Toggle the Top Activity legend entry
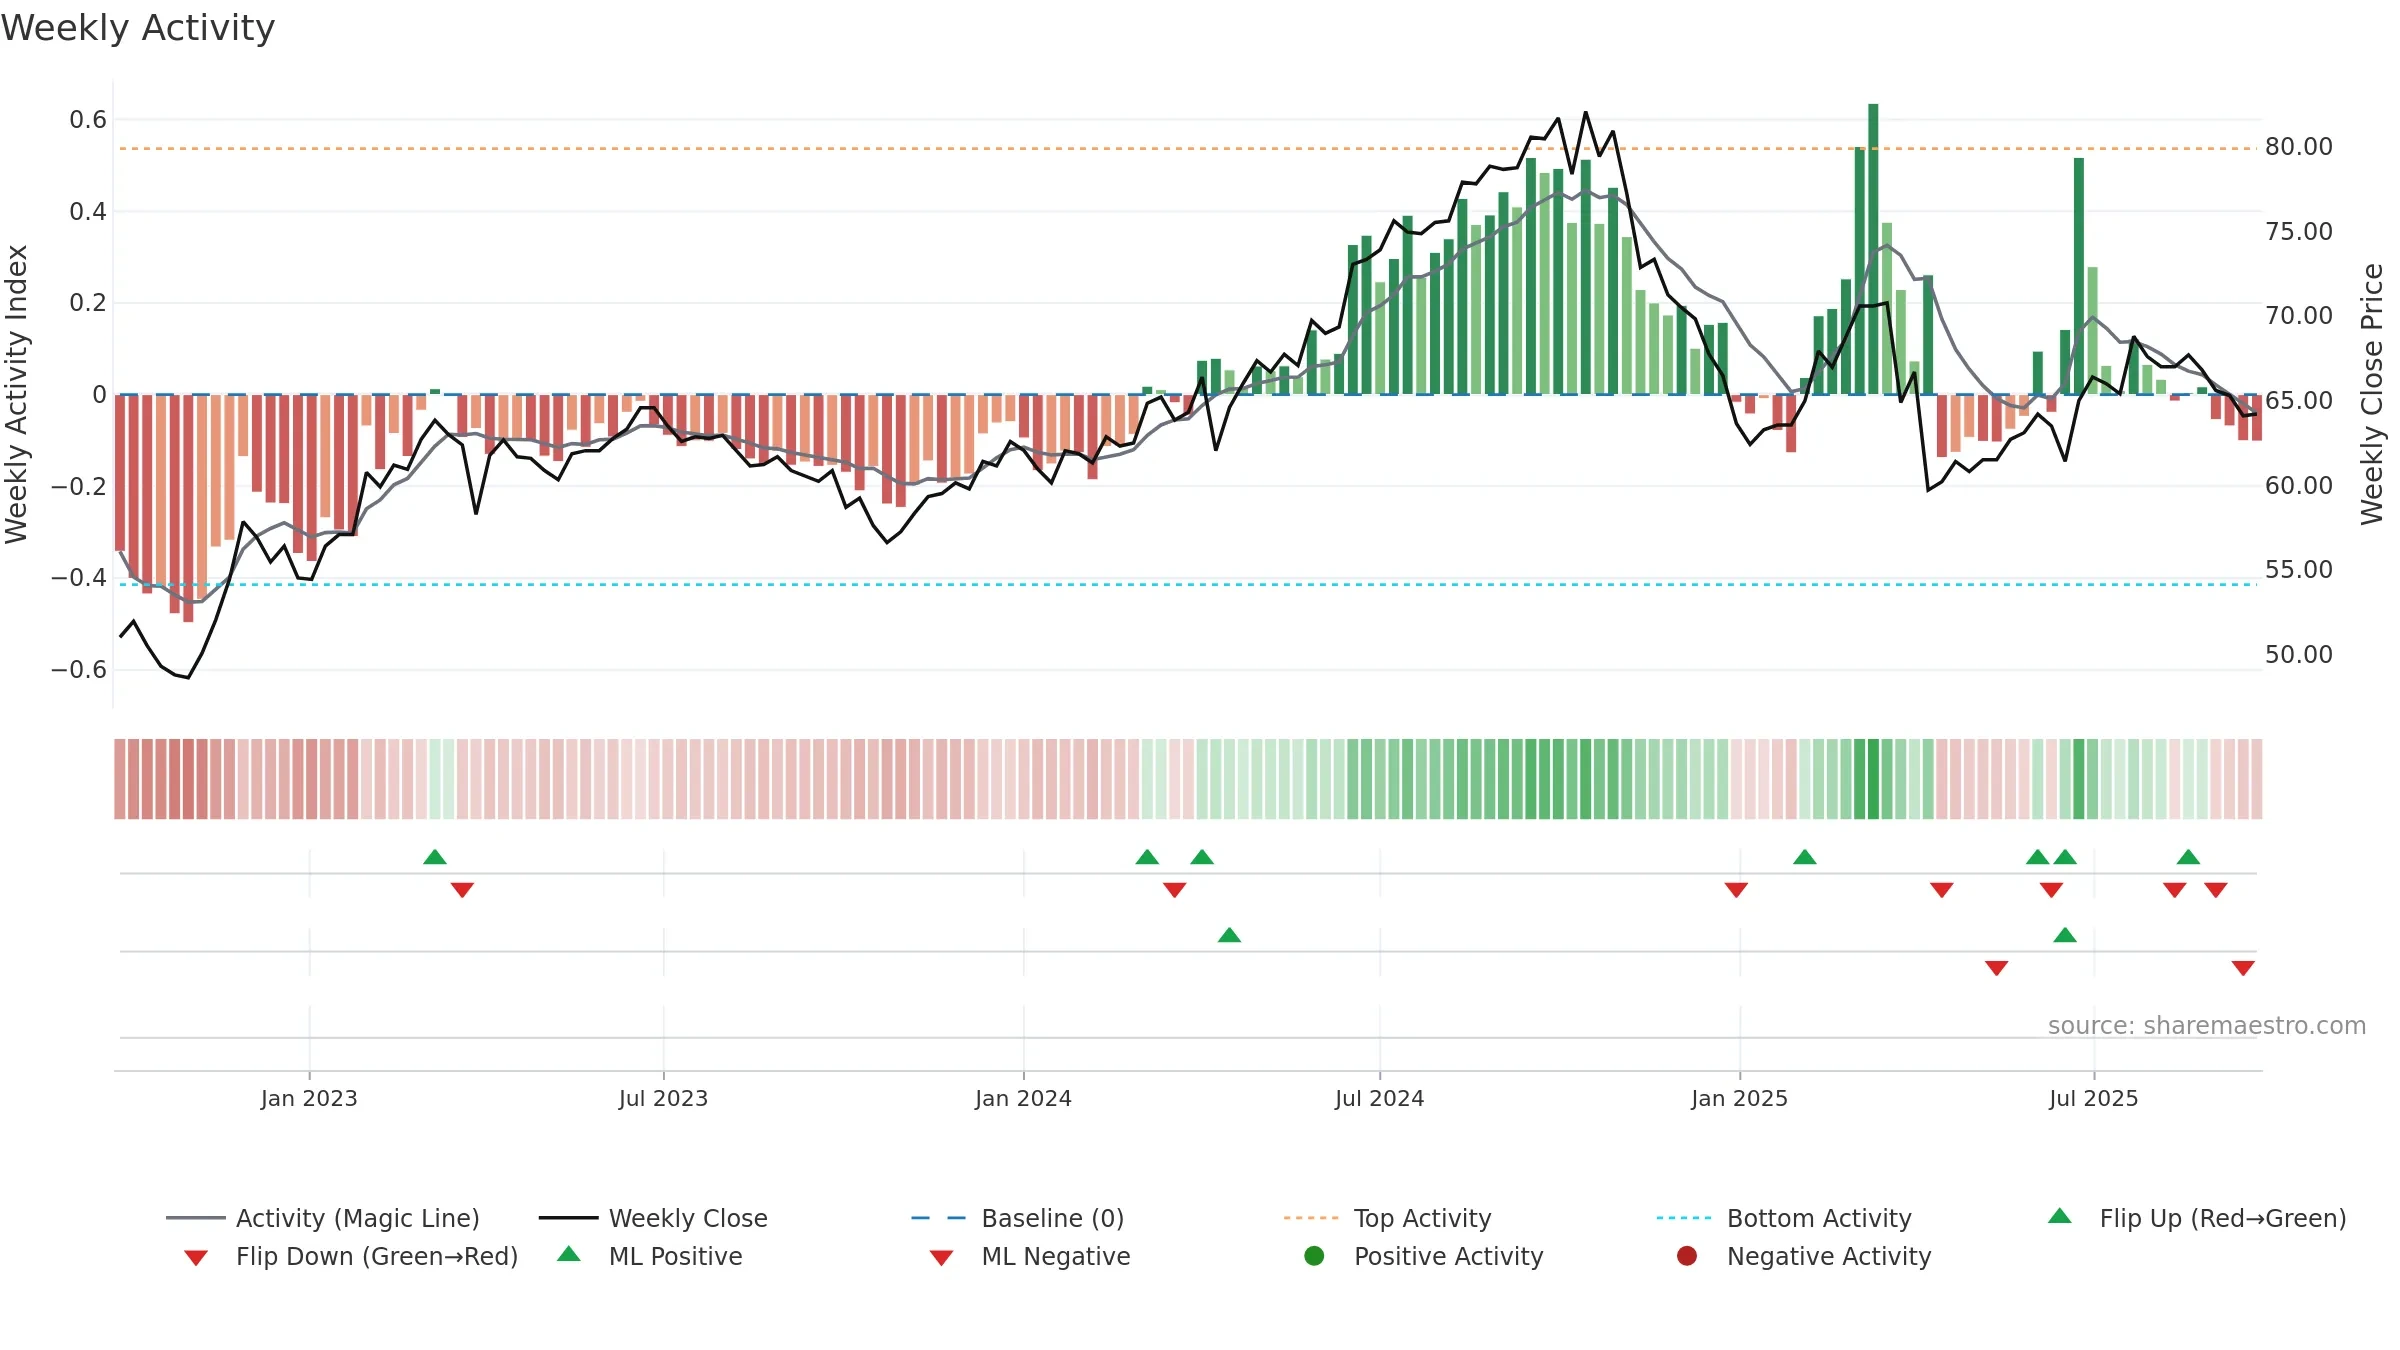 1387,1218
